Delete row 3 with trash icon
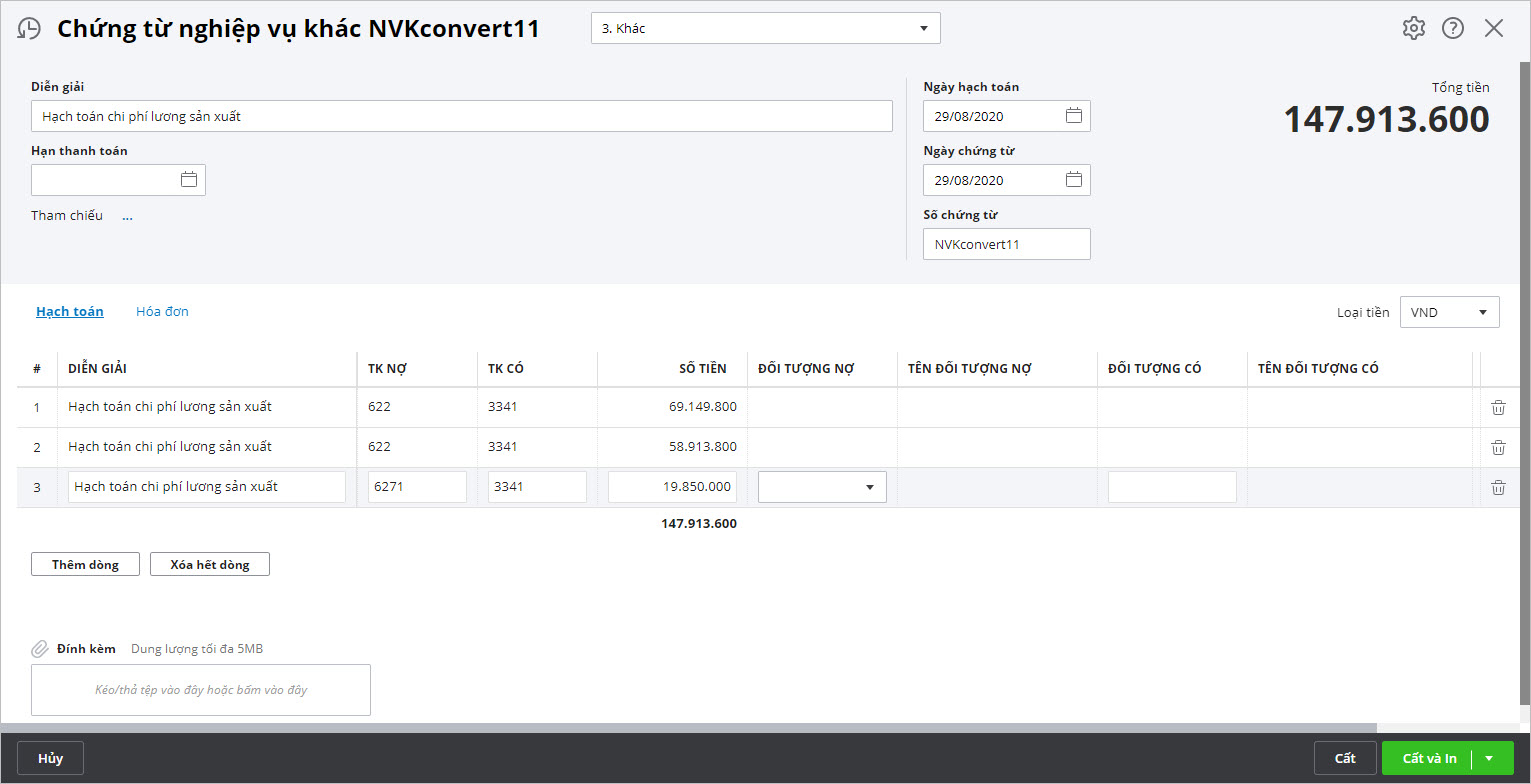 [x=1498, y=487]
